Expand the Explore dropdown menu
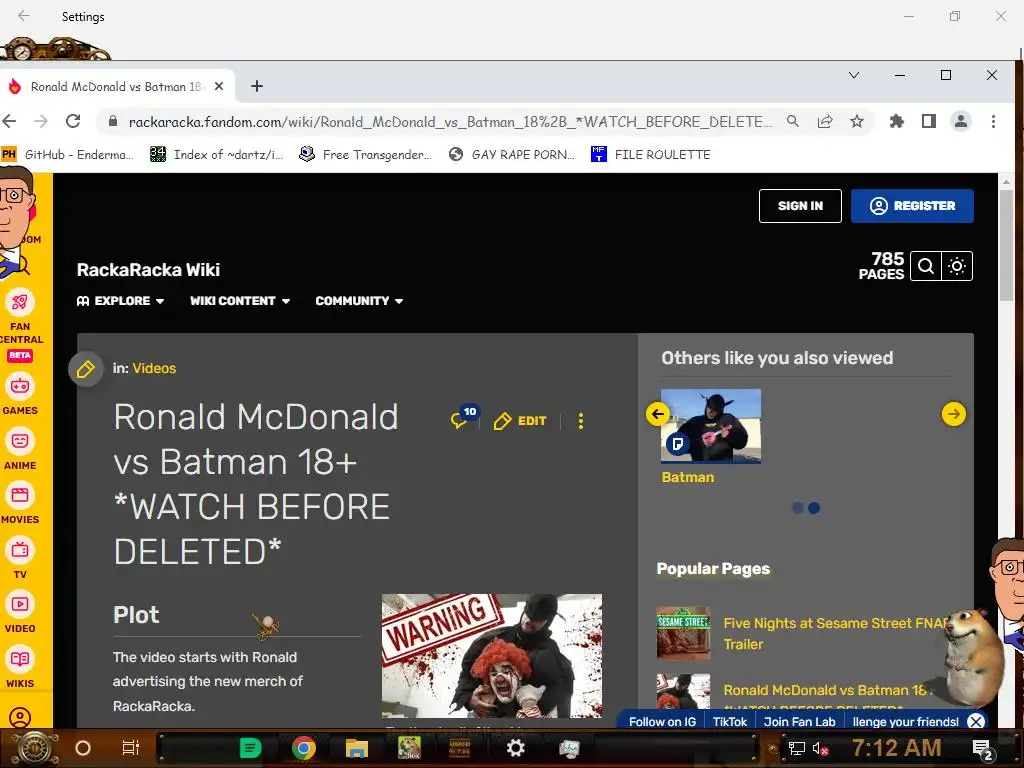Image resolution: width=1024 pixels, height=768 pixels. pyautogui.click(x=120, y=301)
